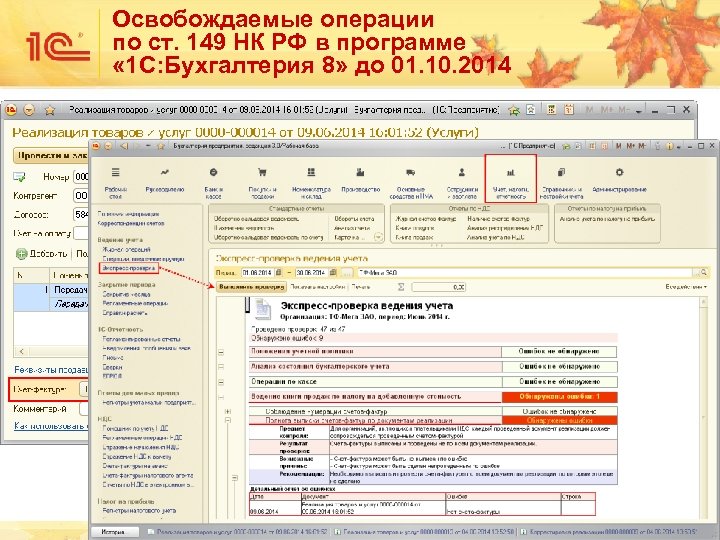This screenshot has height=540, width=720.
Task: Click vertical scrollbar of the express-check report
Action: (703, 409)
